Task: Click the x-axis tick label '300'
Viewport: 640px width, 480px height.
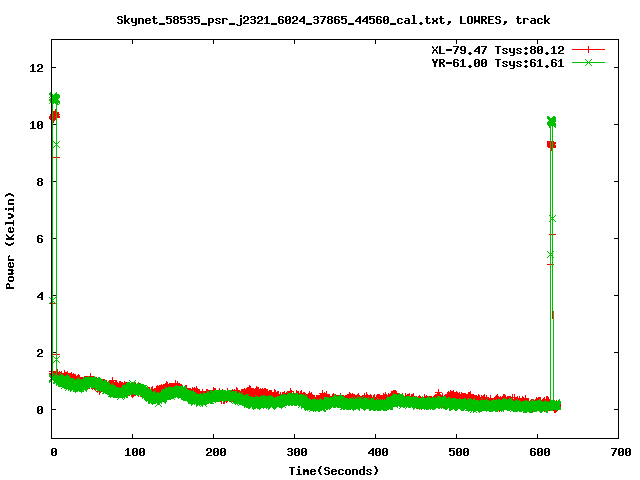Action: [x=296, y=452]
